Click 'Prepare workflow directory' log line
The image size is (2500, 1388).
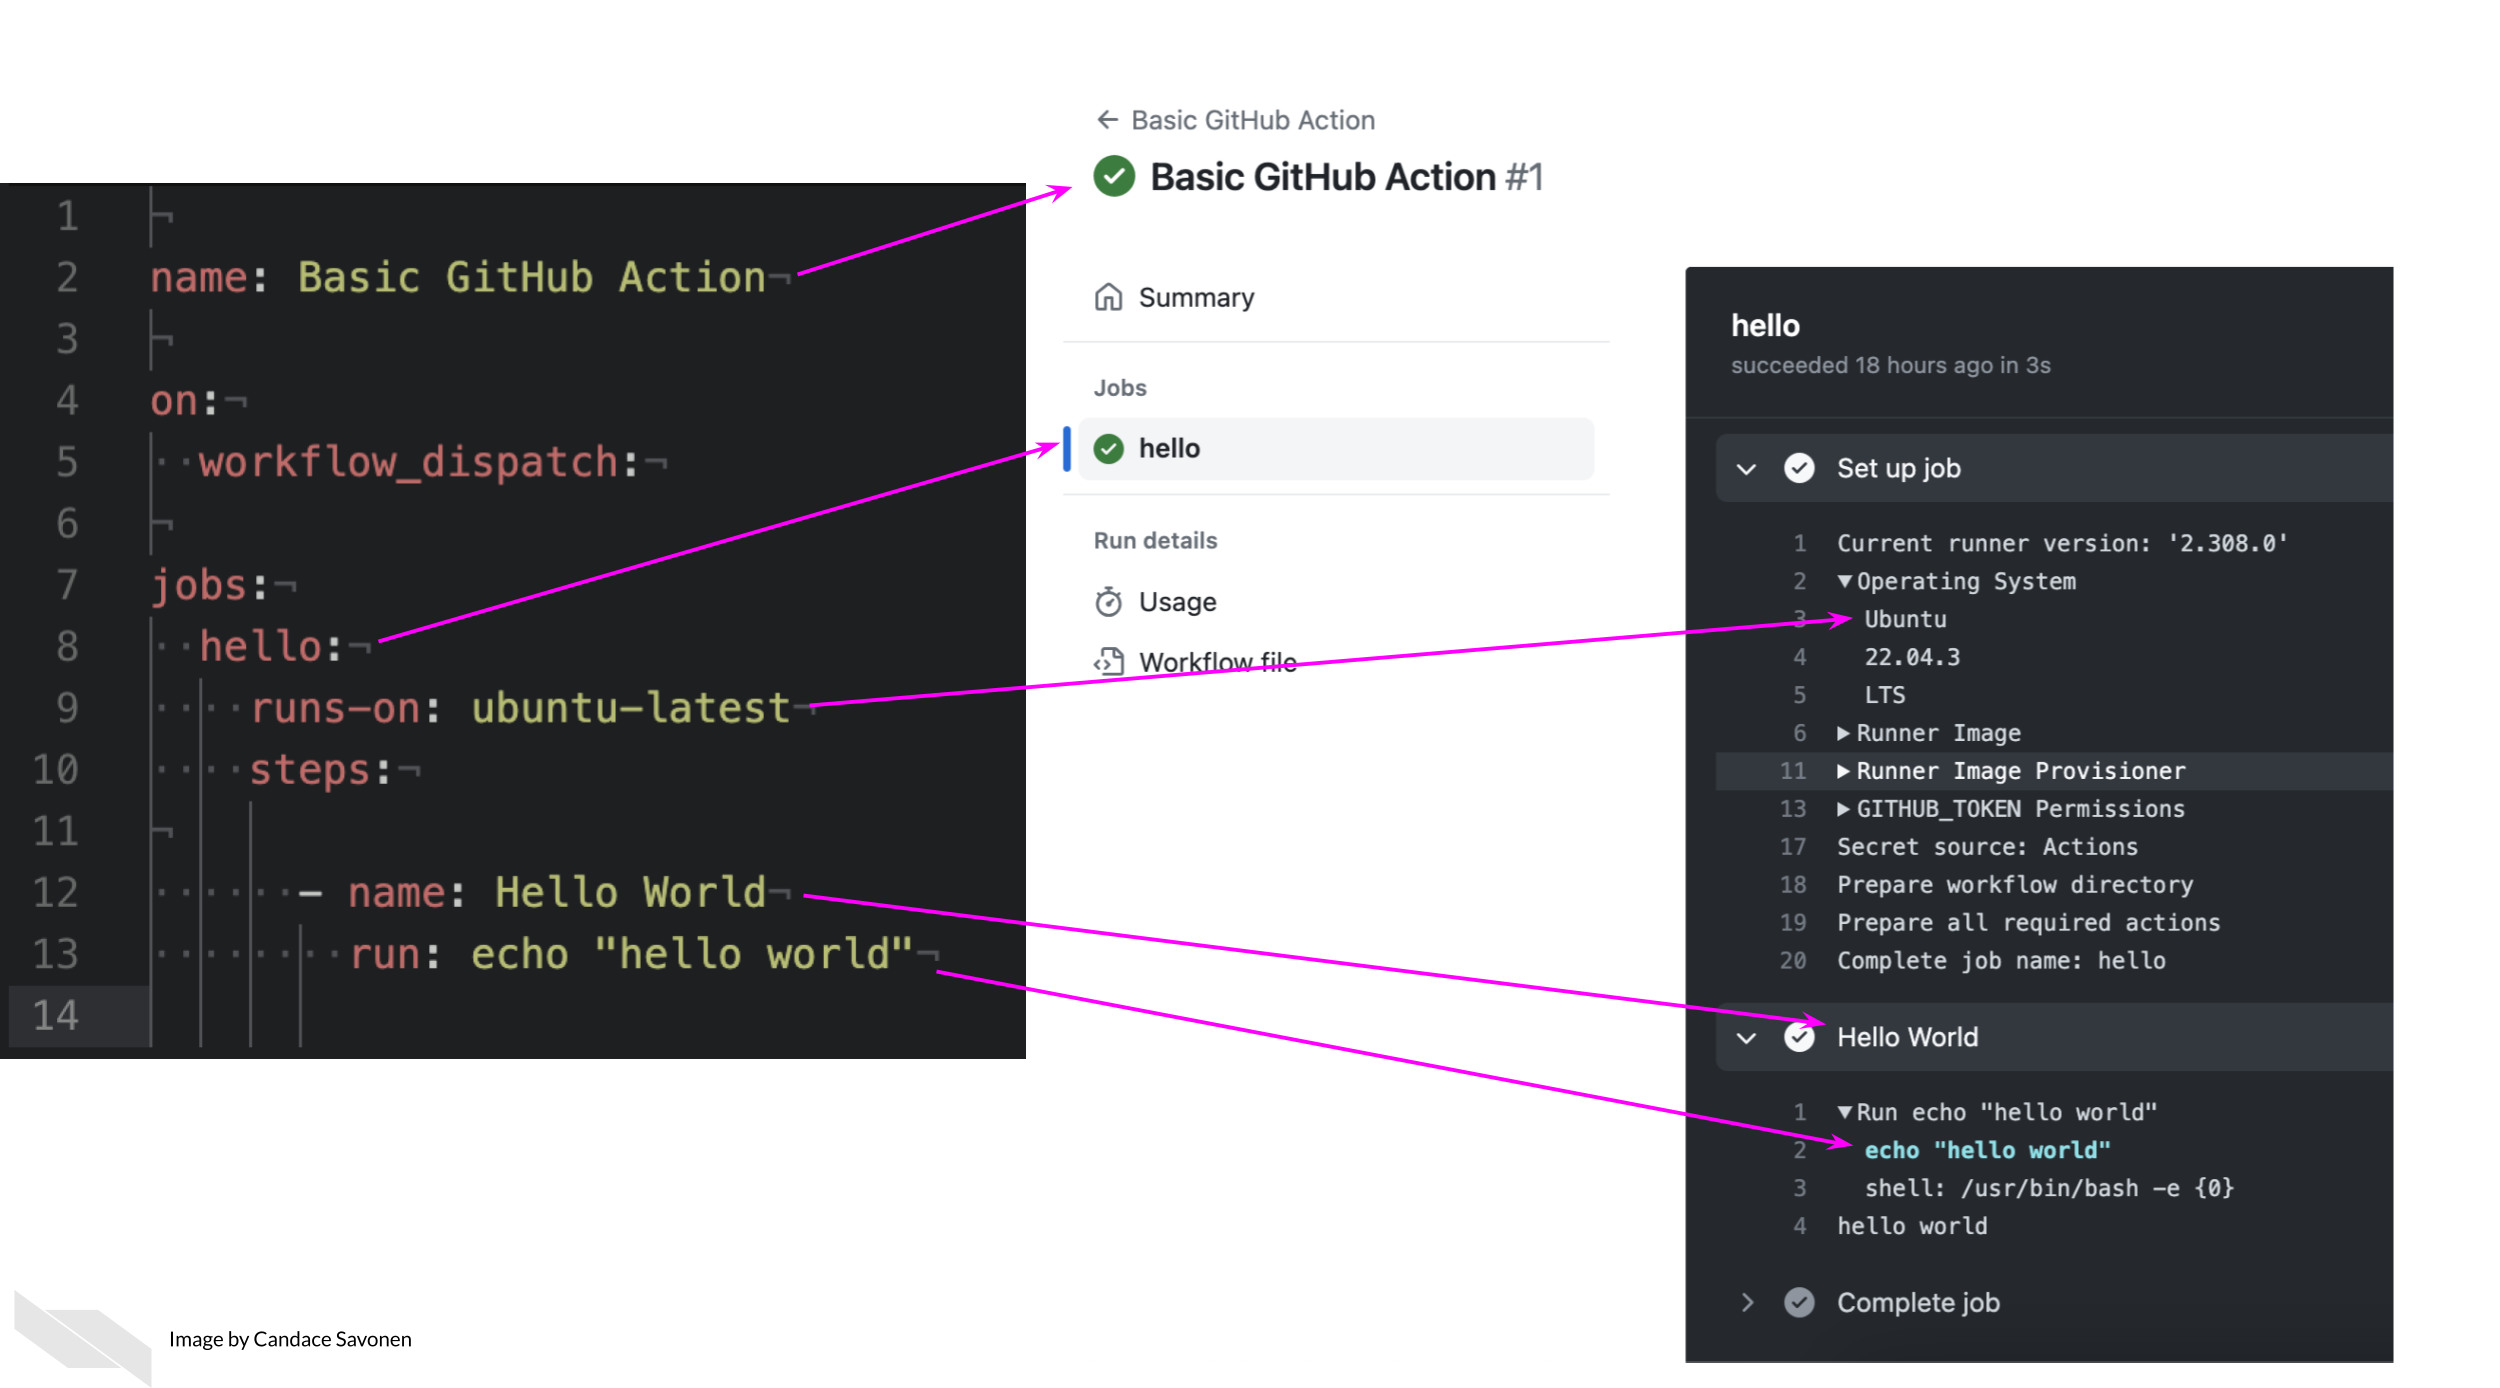(2015, 886)
